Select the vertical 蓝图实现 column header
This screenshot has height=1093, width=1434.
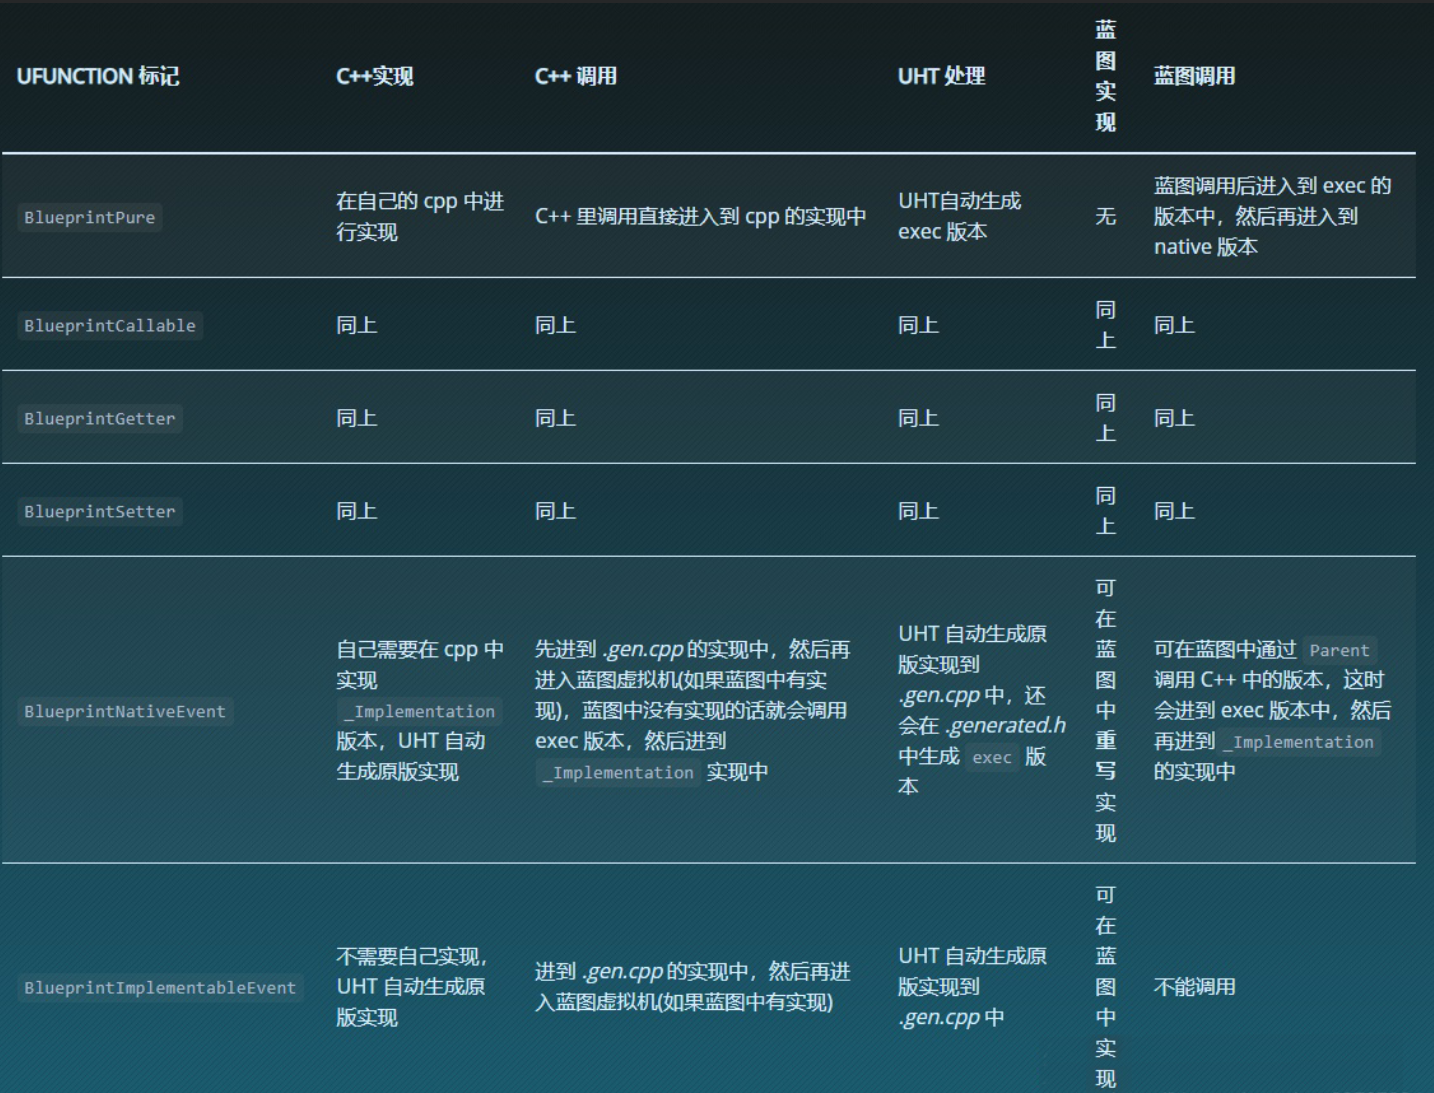[x=1105, y=76]
